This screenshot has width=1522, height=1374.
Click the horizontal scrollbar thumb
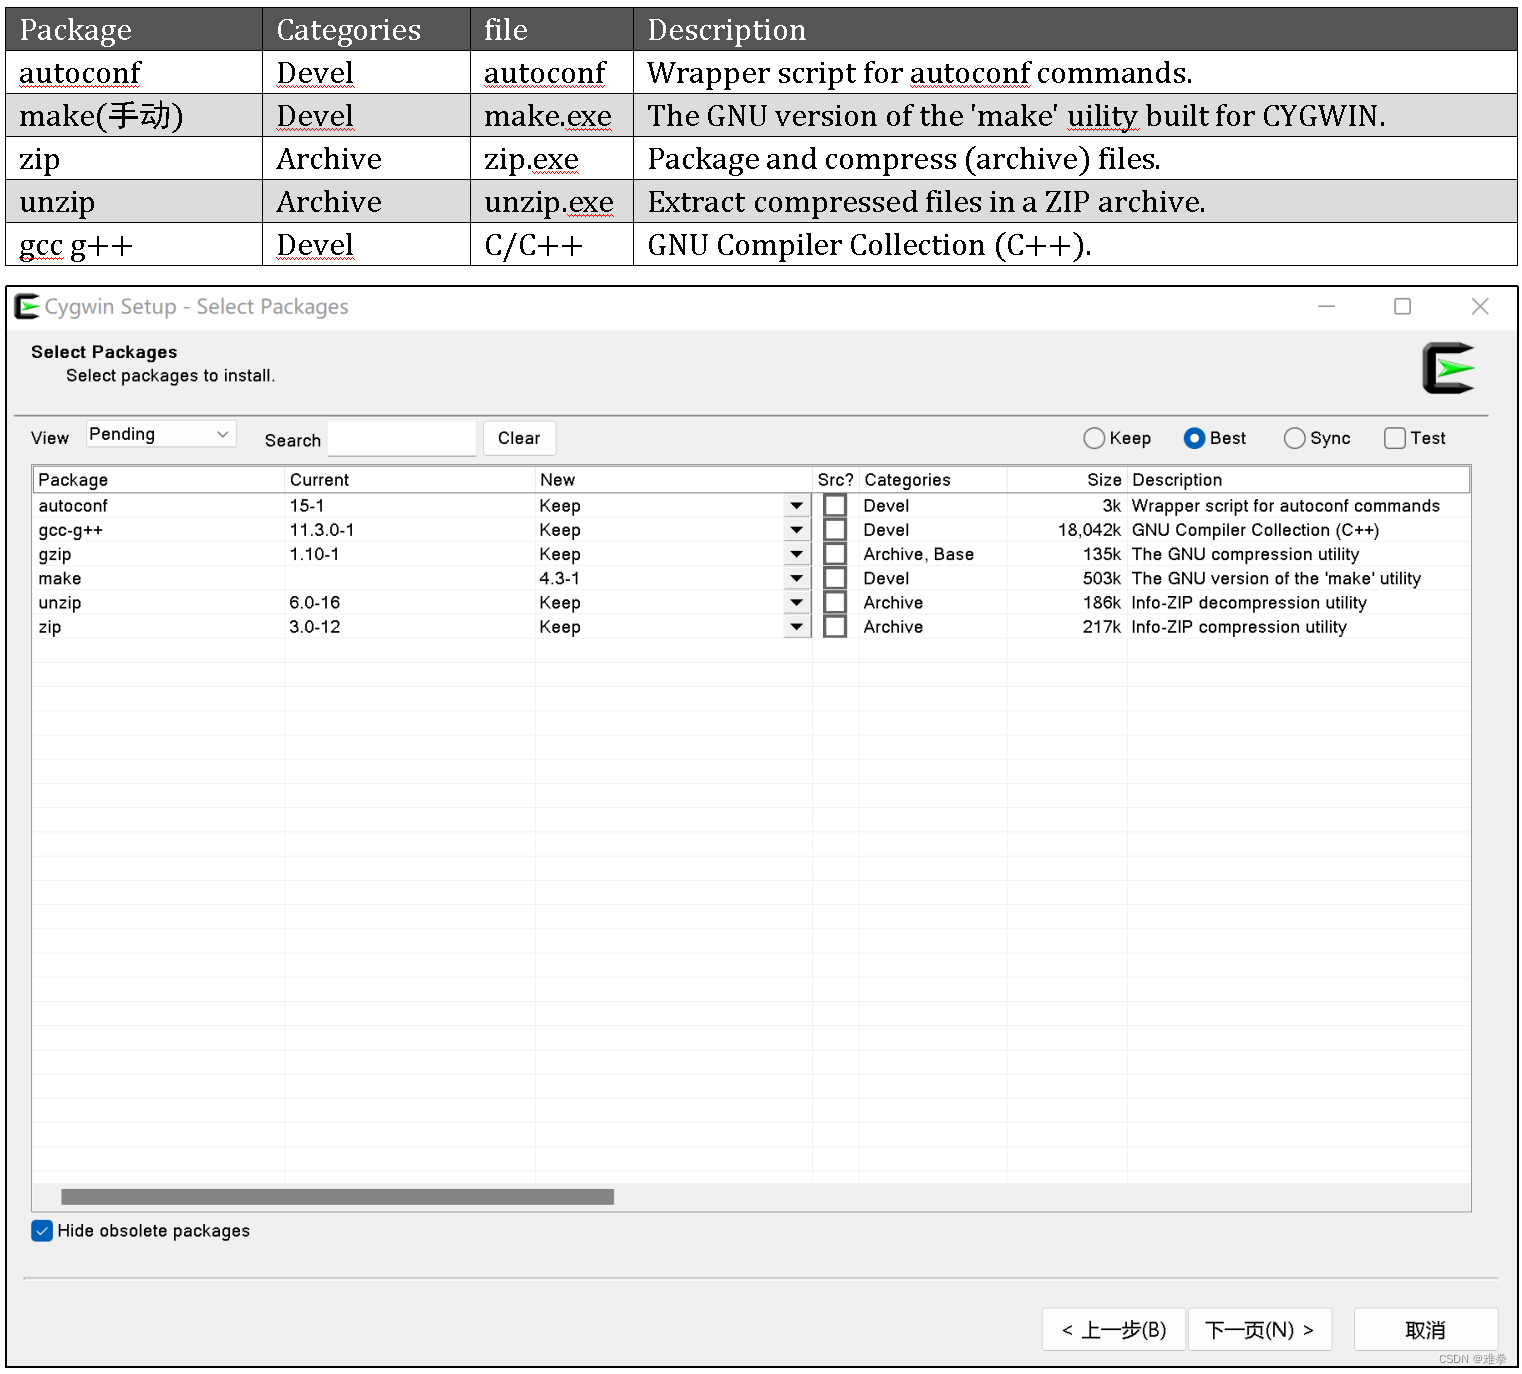pyautogui.click(x=337, y=1197)
